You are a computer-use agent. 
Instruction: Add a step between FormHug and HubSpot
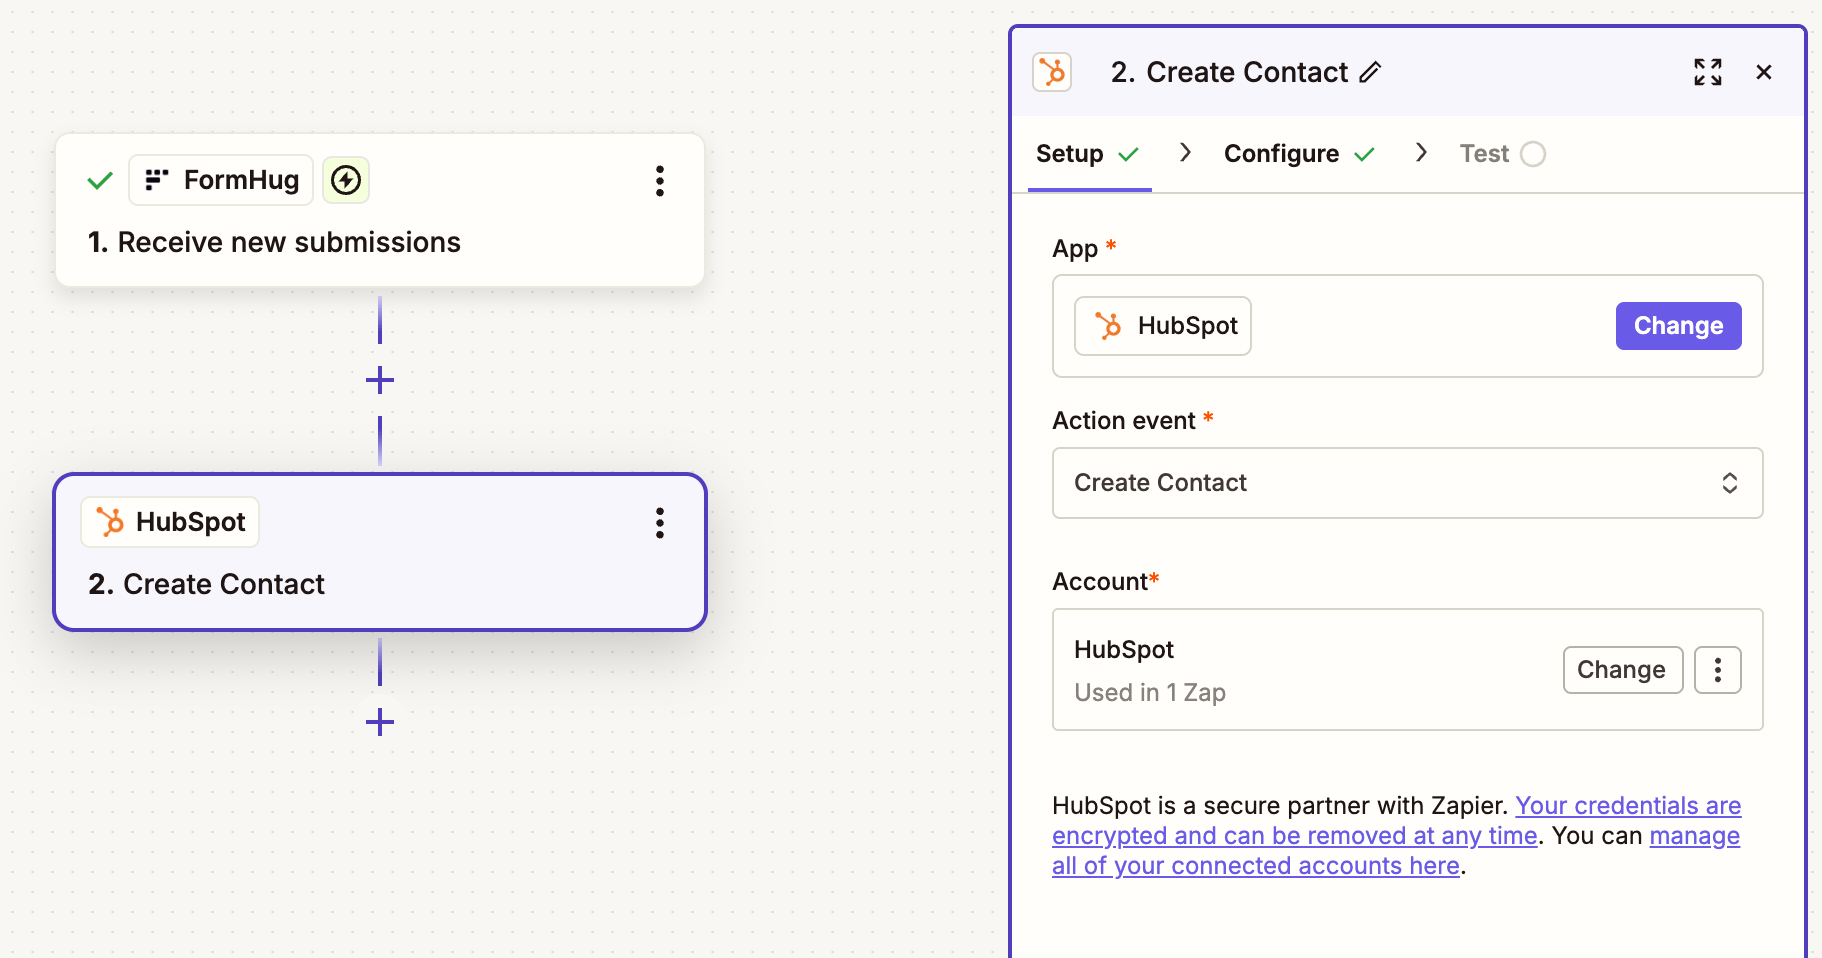pos(380,380)
